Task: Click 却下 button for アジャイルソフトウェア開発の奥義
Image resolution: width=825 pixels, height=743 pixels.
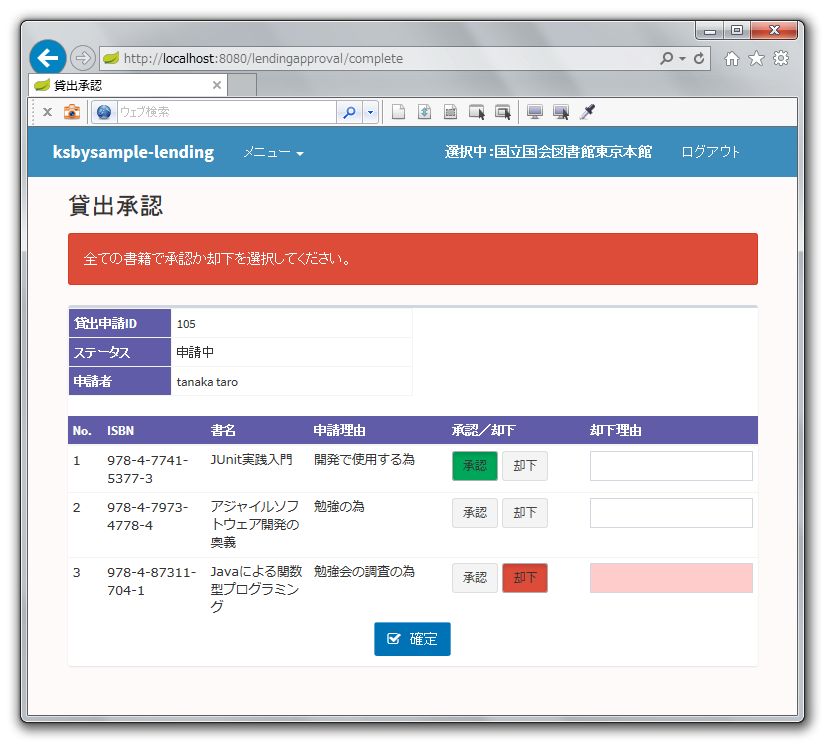Action: point(525,513)
